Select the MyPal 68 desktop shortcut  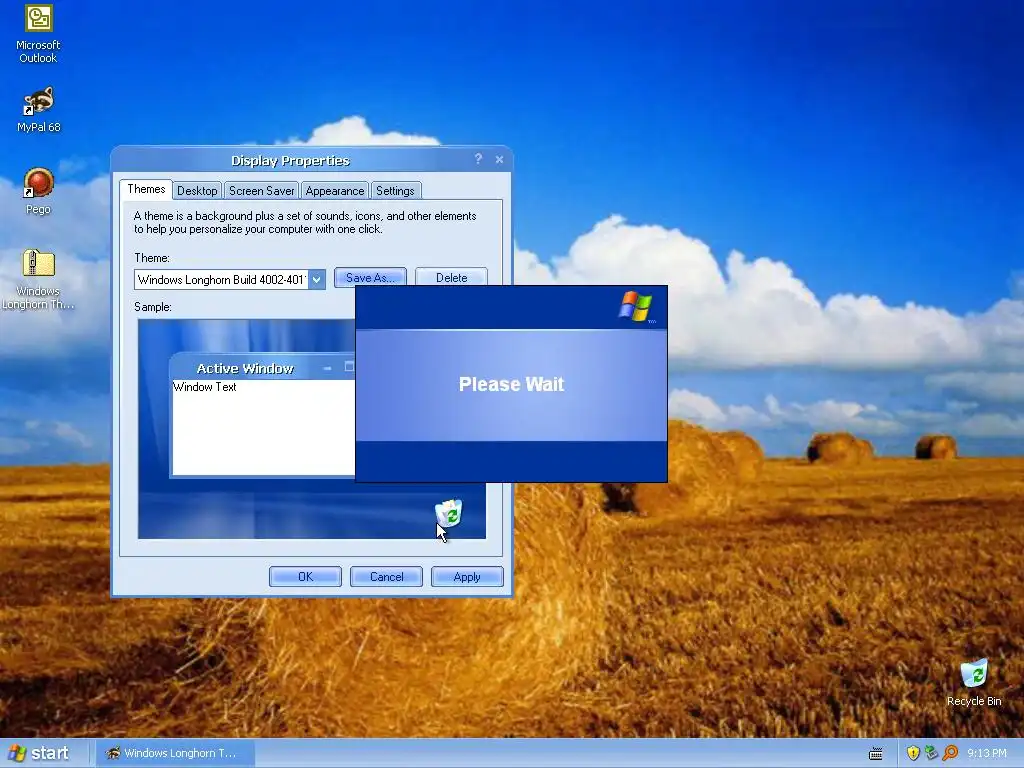coord(39,110)
